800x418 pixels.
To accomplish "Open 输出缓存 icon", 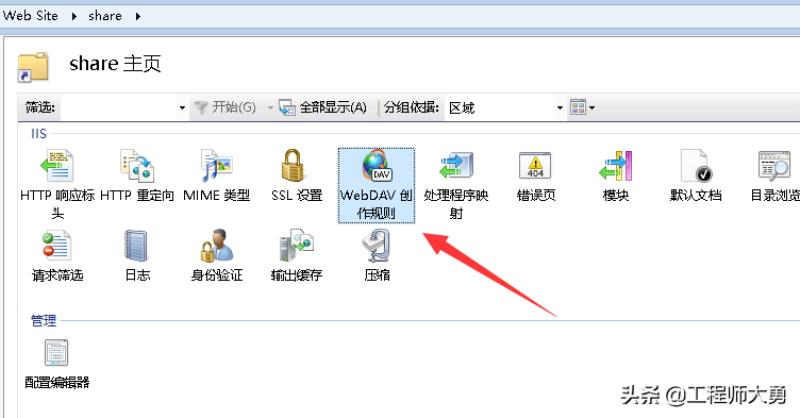I will pos(296,245).
